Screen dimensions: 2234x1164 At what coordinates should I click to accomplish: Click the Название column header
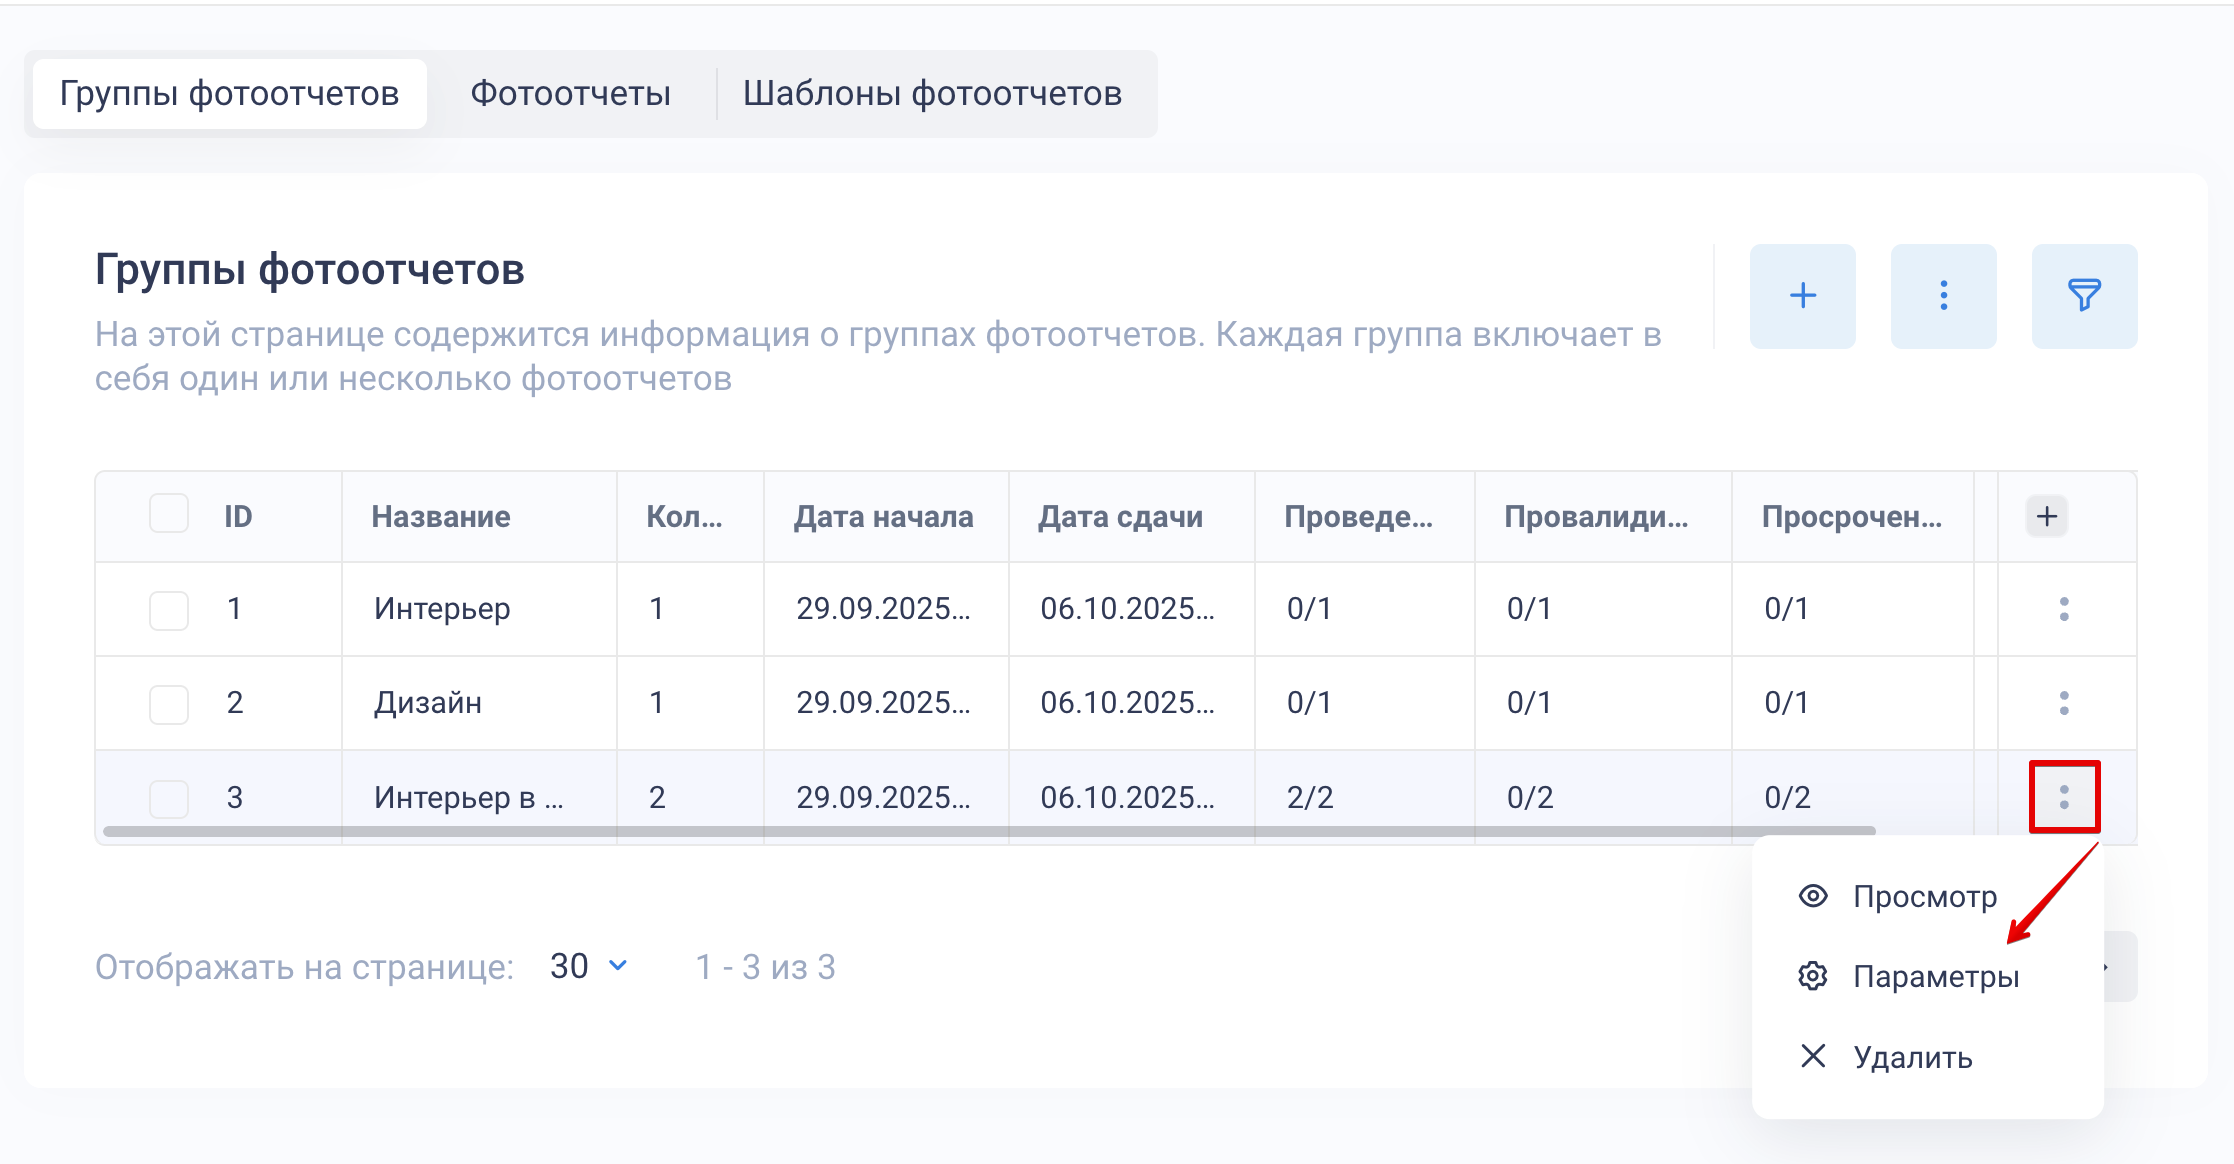click(441, 517)
